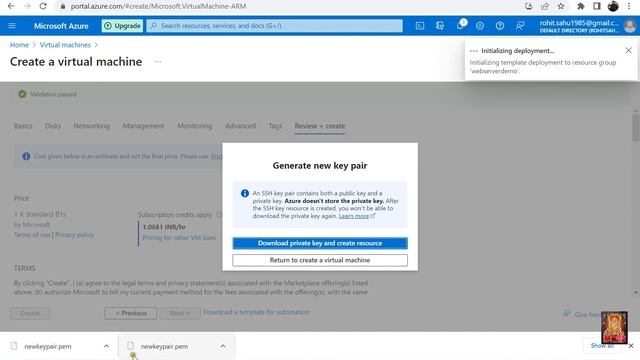Open Pricing for other VM sizes link

(x=179, y=238)
